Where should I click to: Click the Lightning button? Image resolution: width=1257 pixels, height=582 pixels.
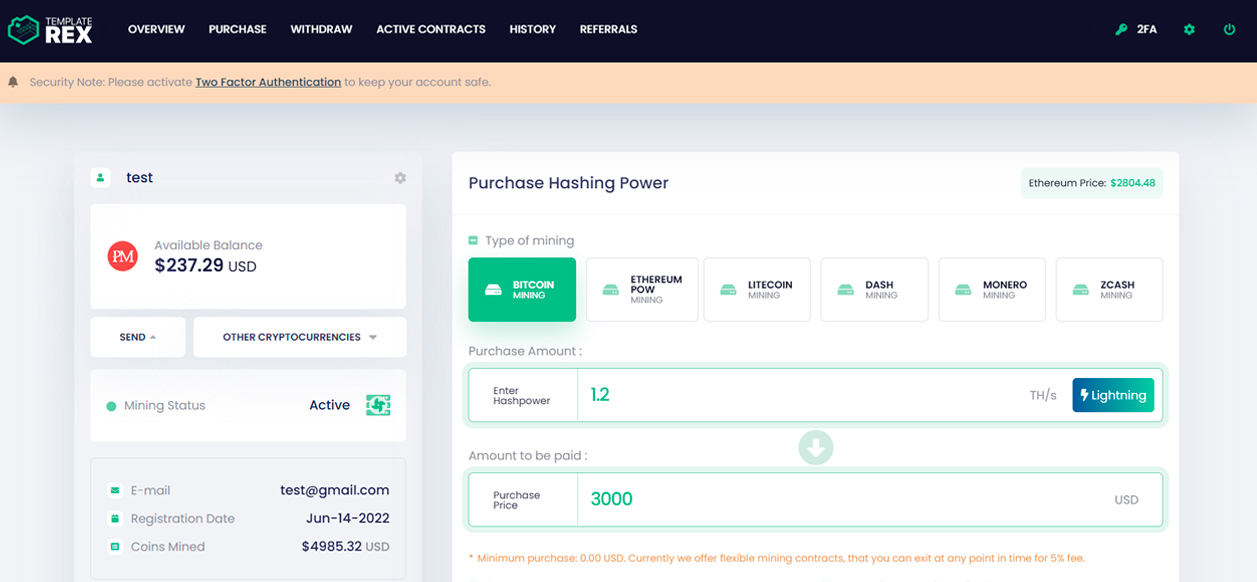coord(1113,395)
